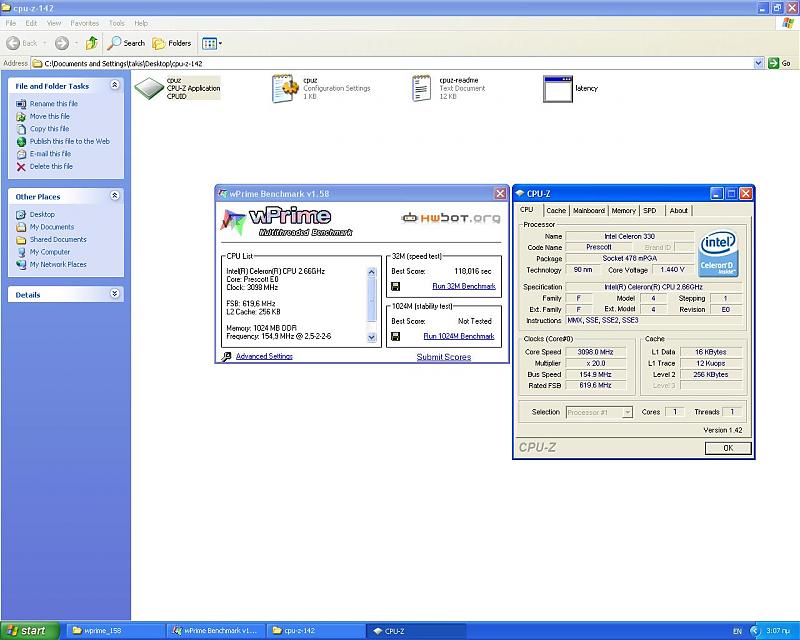Open the Favorites menu in Explorer
Screen dimensions: 800x640
(x=85, y=23)
